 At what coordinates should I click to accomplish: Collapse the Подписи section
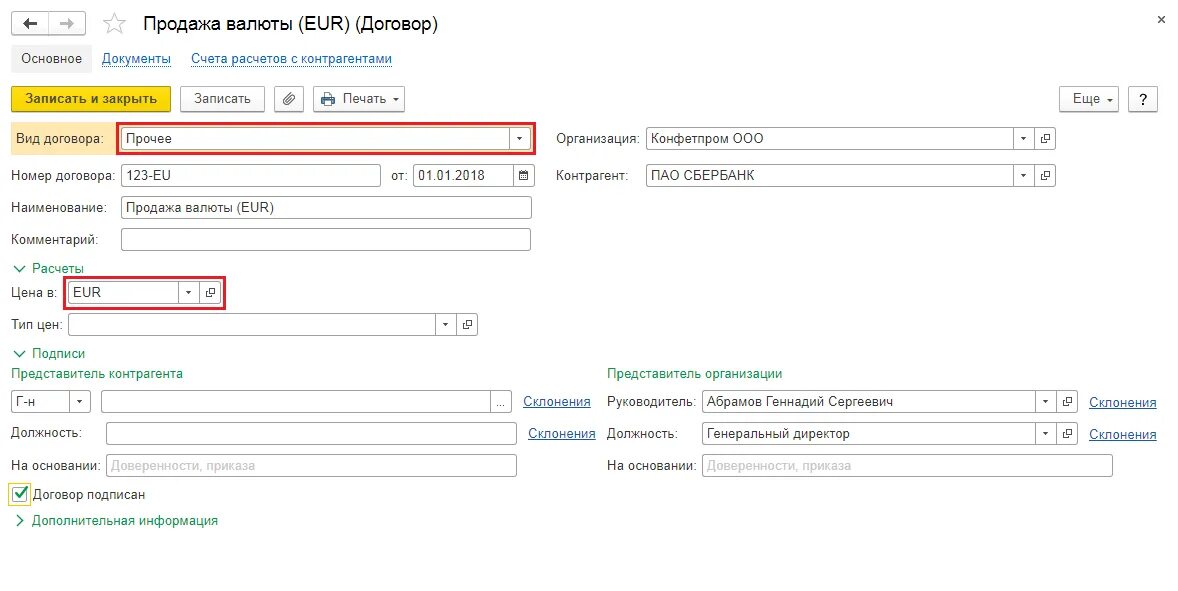coord(50,354)
